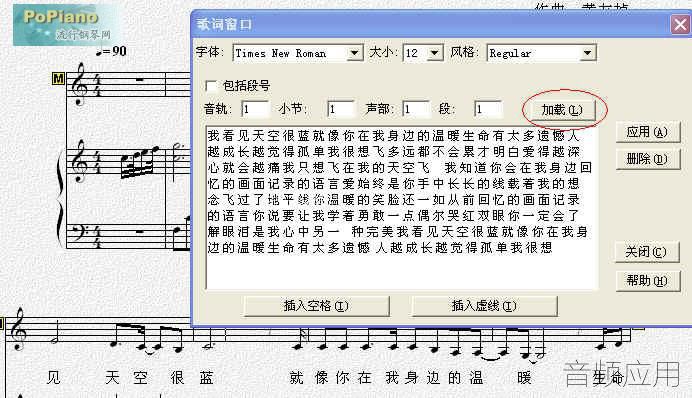Click the 帮助(H) help button

tap(647, 280)
